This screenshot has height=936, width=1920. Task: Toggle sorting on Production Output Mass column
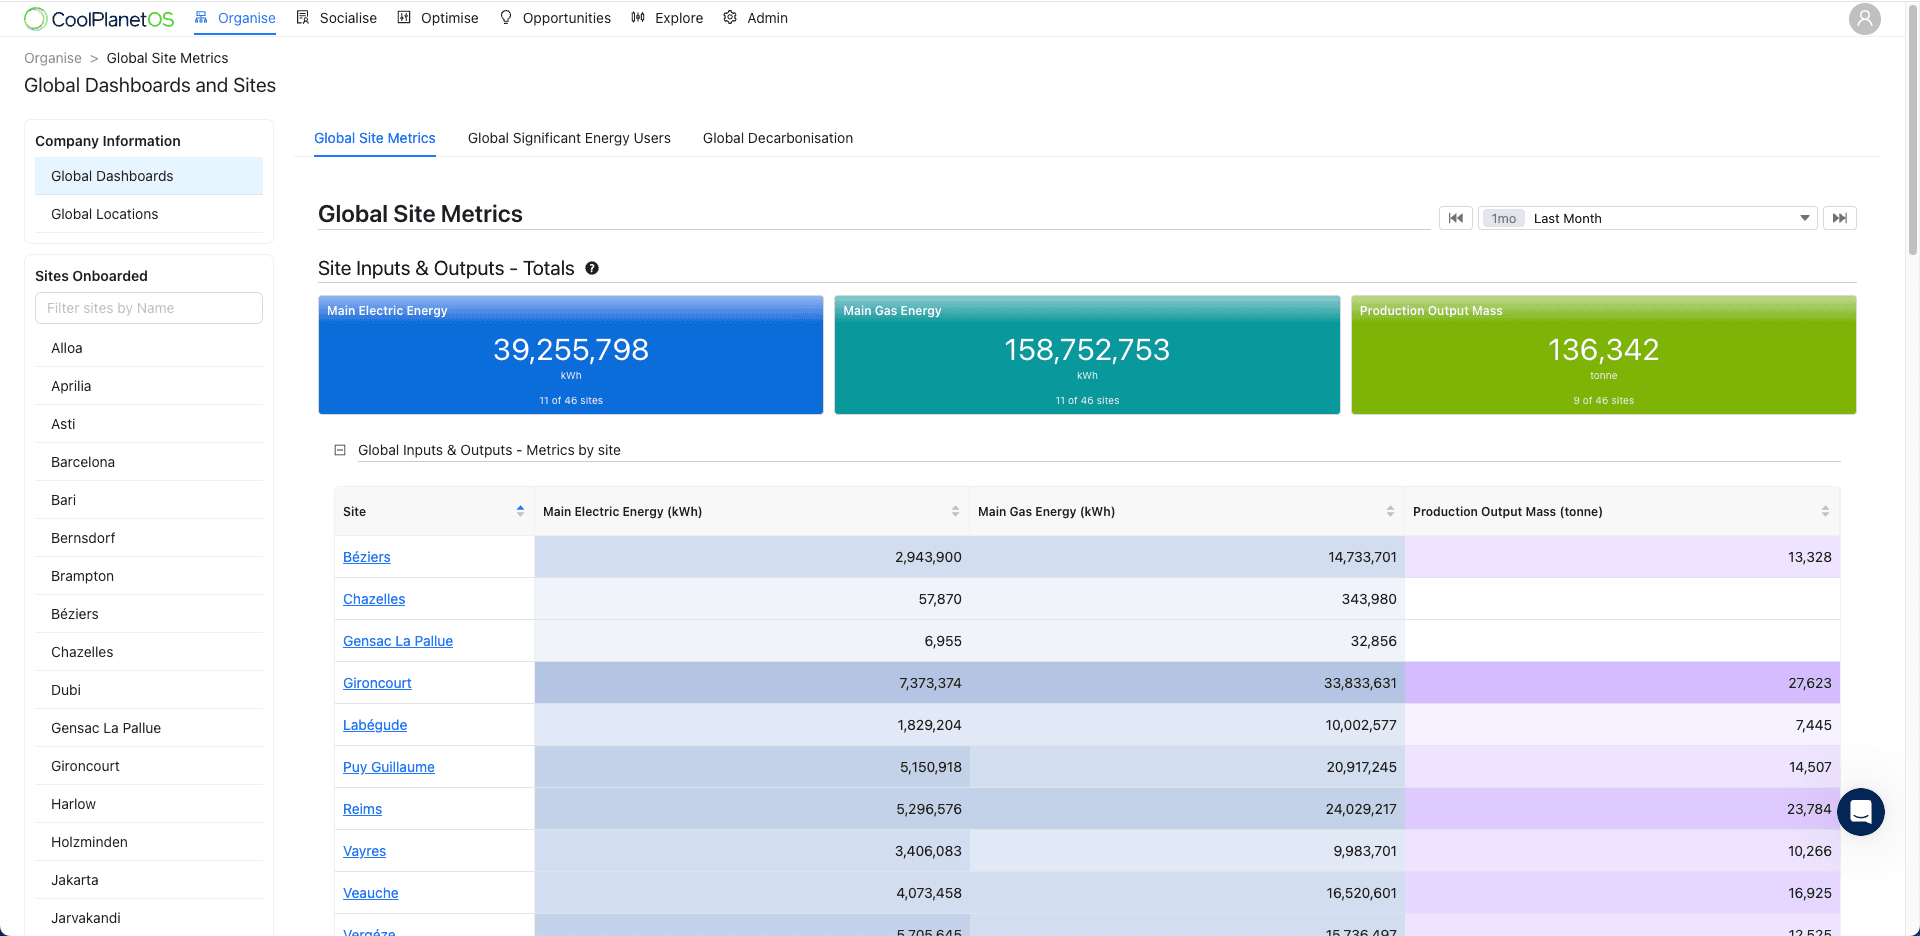pyautogui.click(x=1827, y=510)
